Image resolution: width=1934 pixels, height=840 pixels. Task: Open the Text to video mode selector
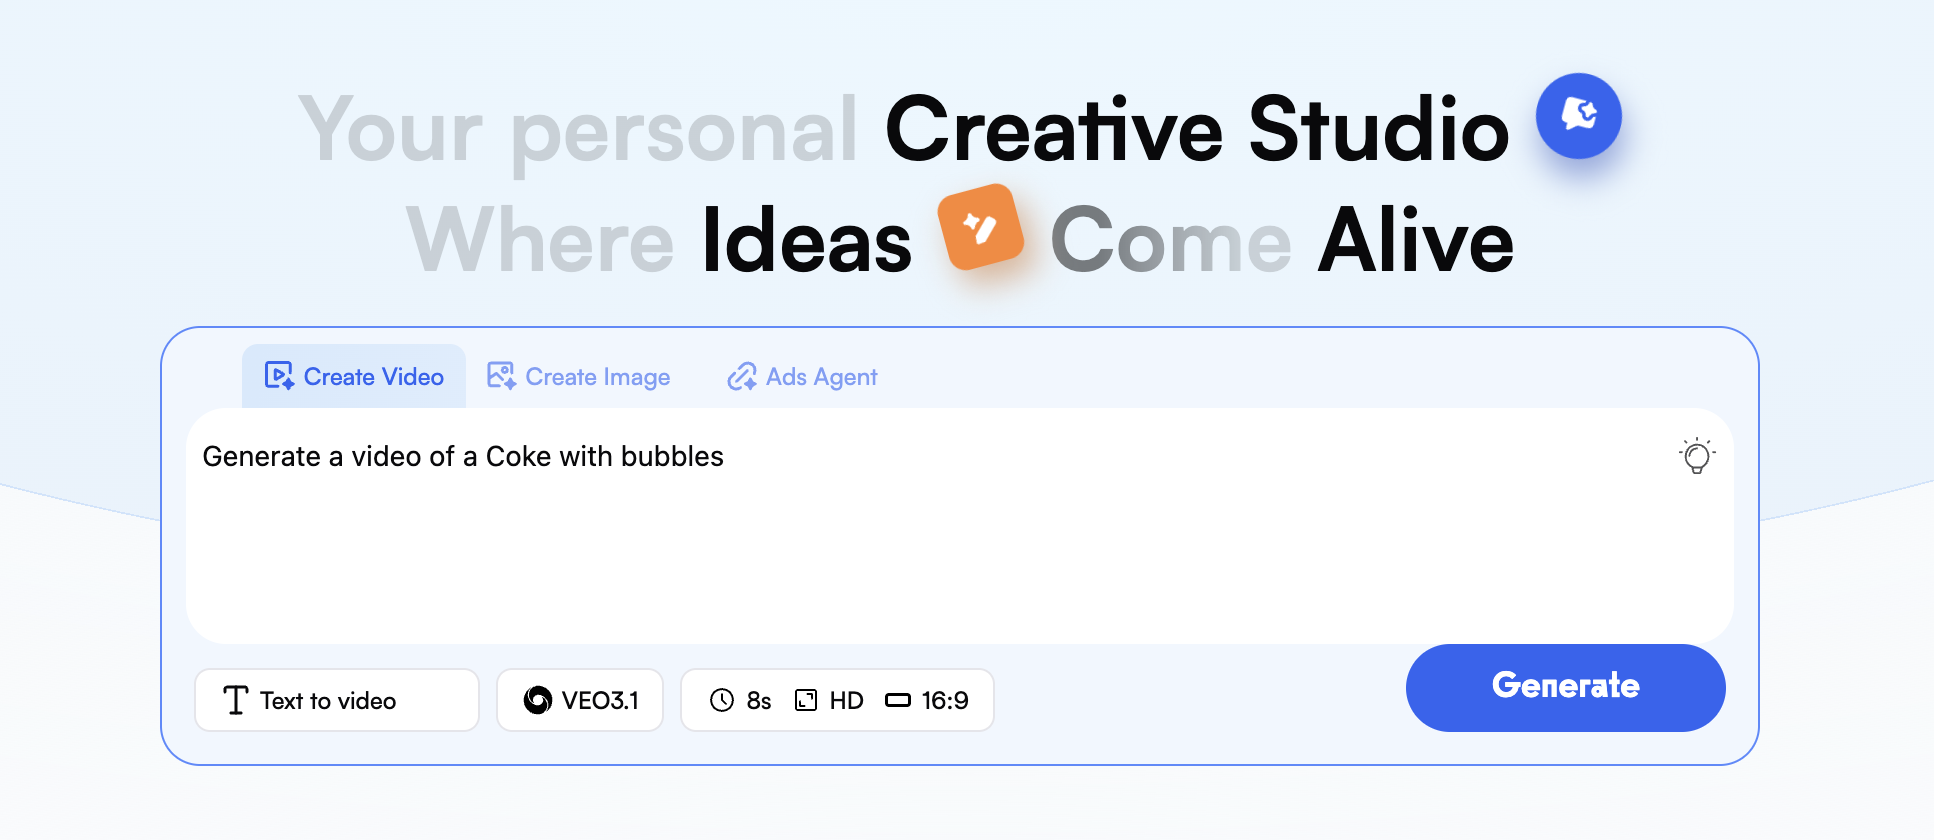pyautogui.click(x=337, y=700)
